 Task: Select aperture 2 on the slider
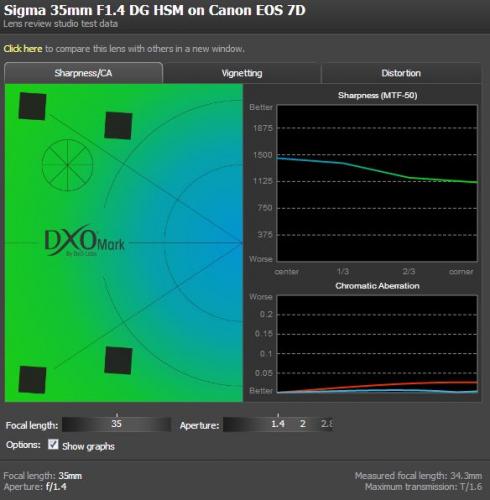[x=303, y=424]
